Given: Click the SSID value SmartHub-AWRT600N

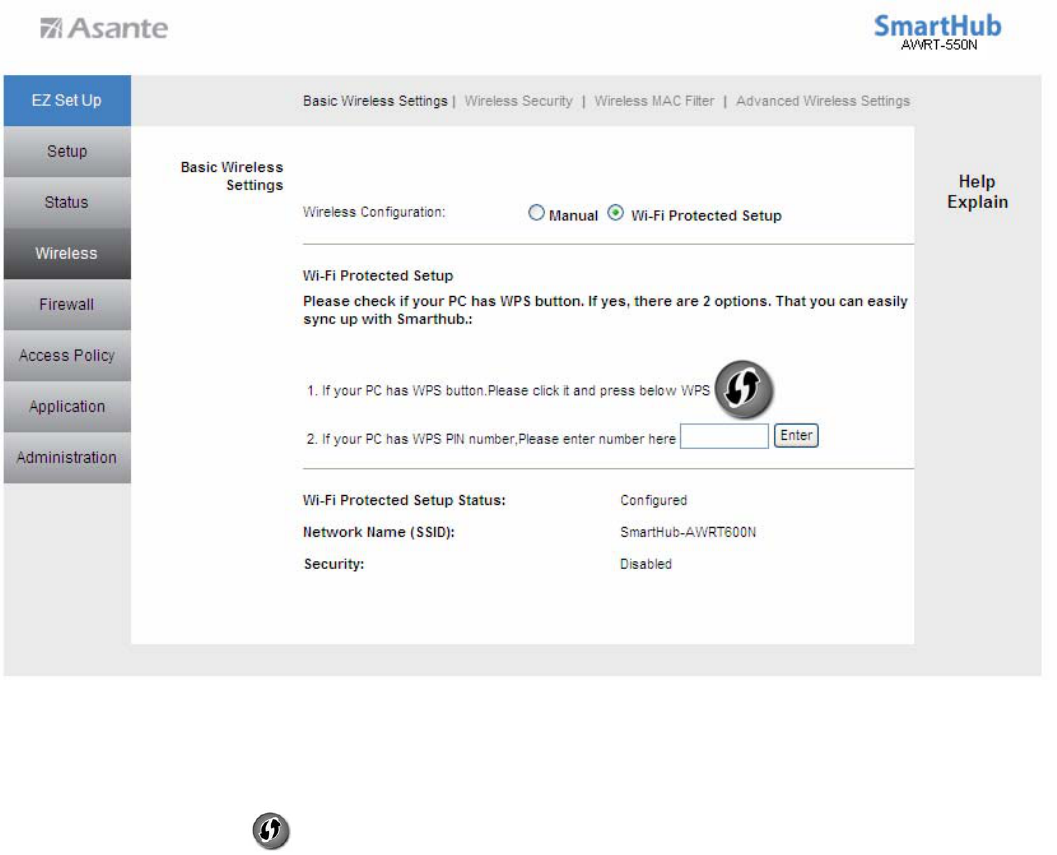Looking at the screenshot, I should (688, 532).
